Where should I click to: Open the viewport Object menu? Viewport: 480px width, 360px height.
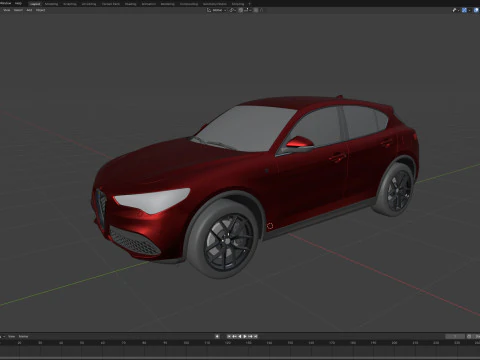[40, 10]
